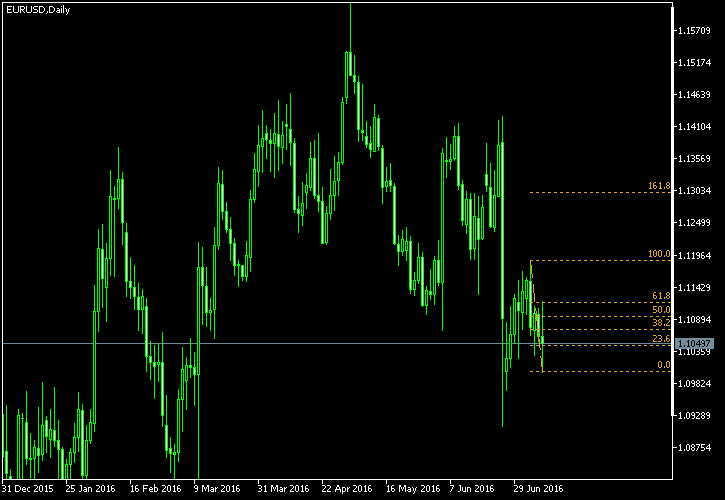
Task: Click the 31 Dec 2015 date label
Action: point(28,489)
